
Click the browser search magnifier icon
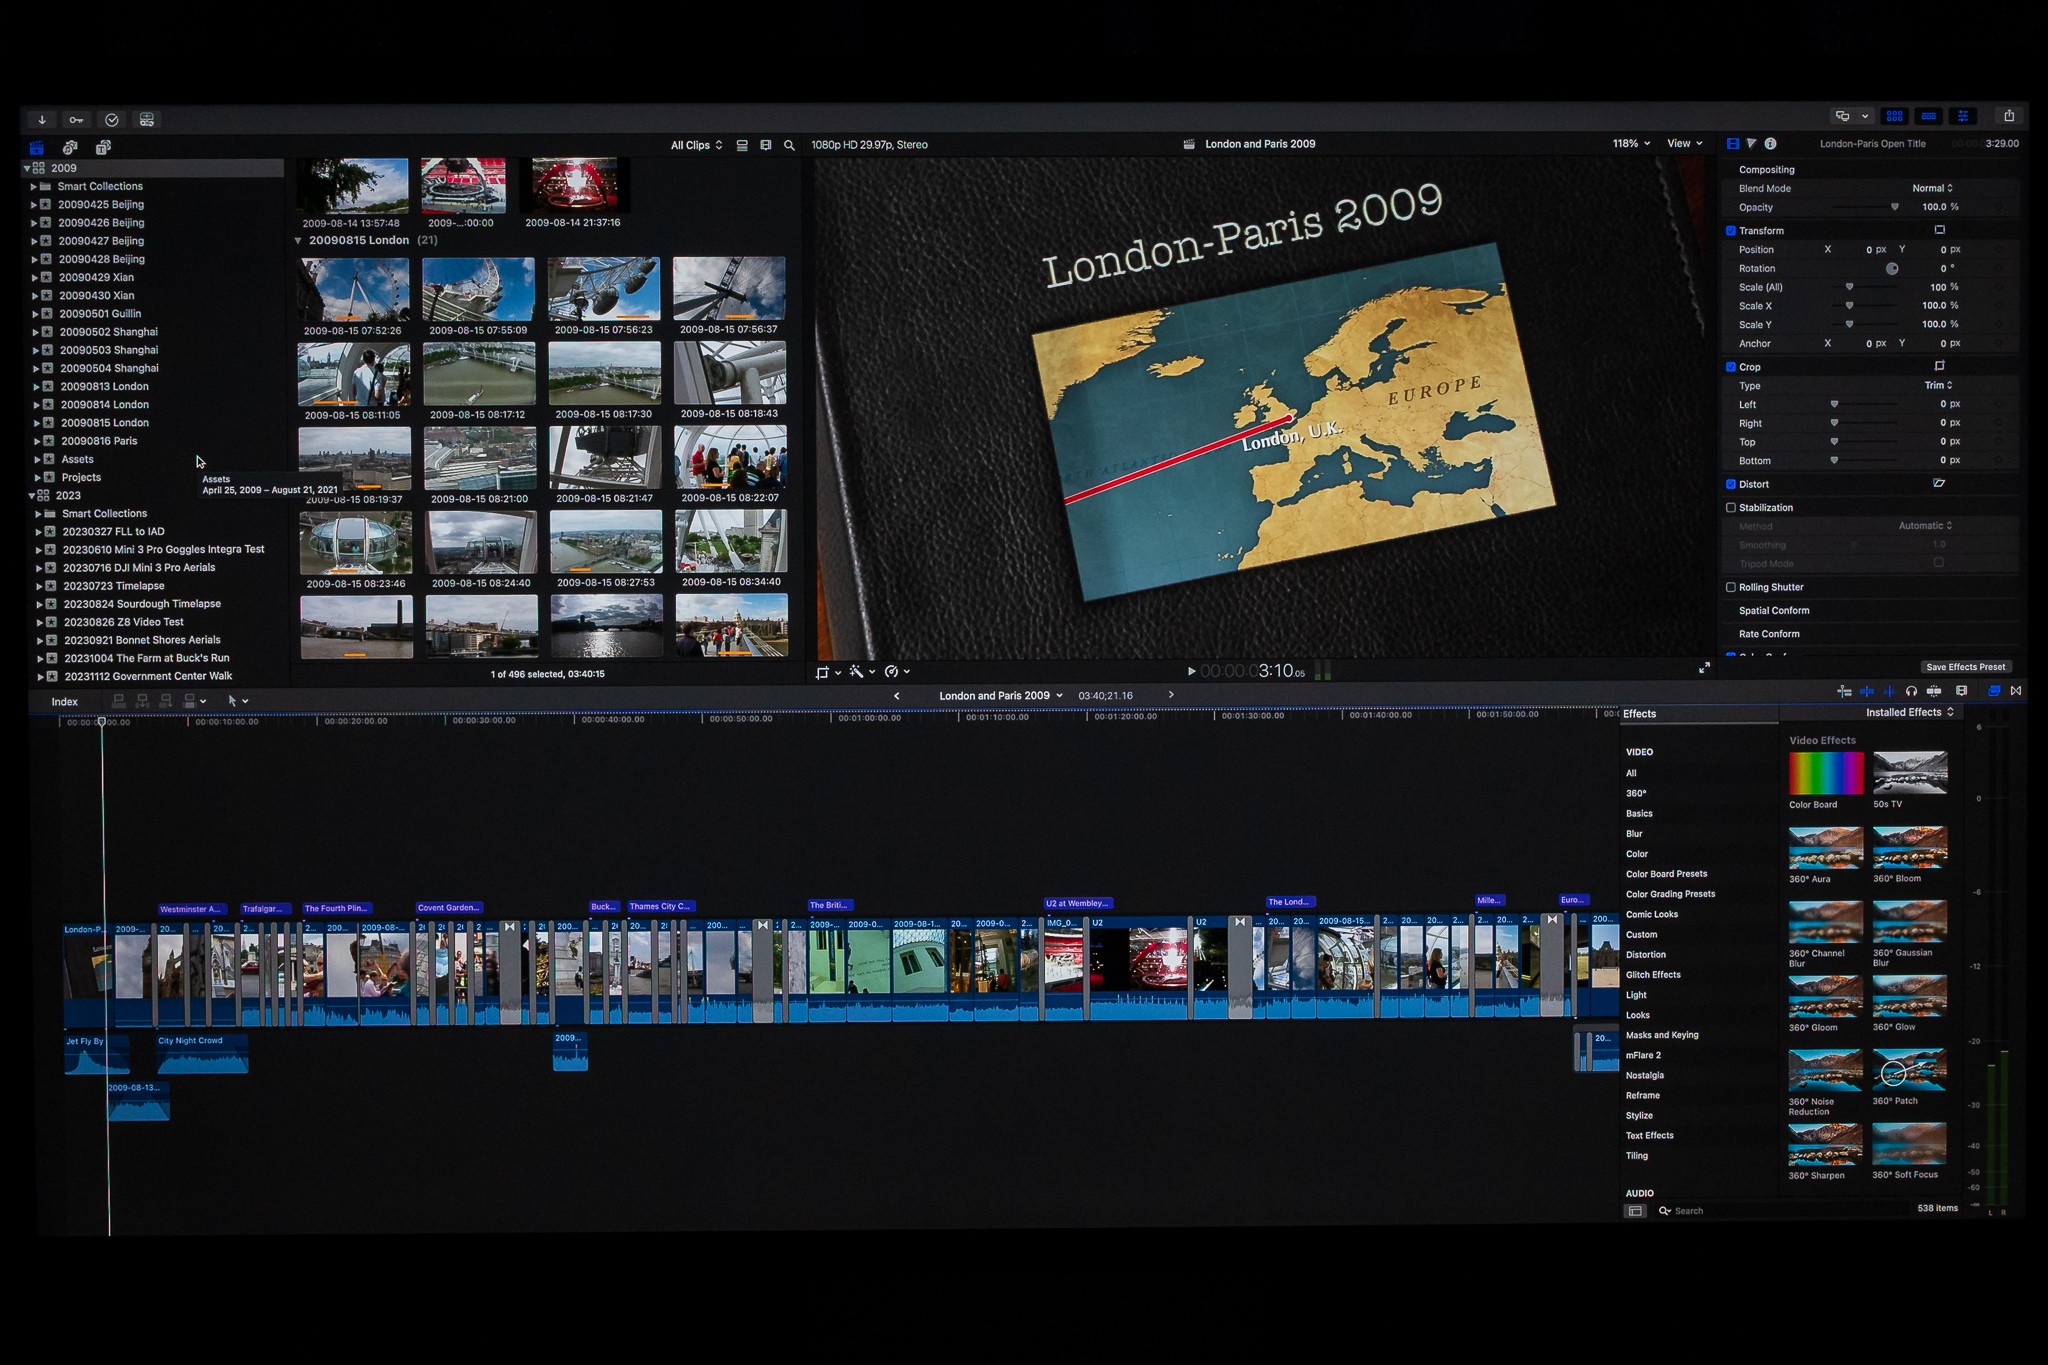click(789, 146)
